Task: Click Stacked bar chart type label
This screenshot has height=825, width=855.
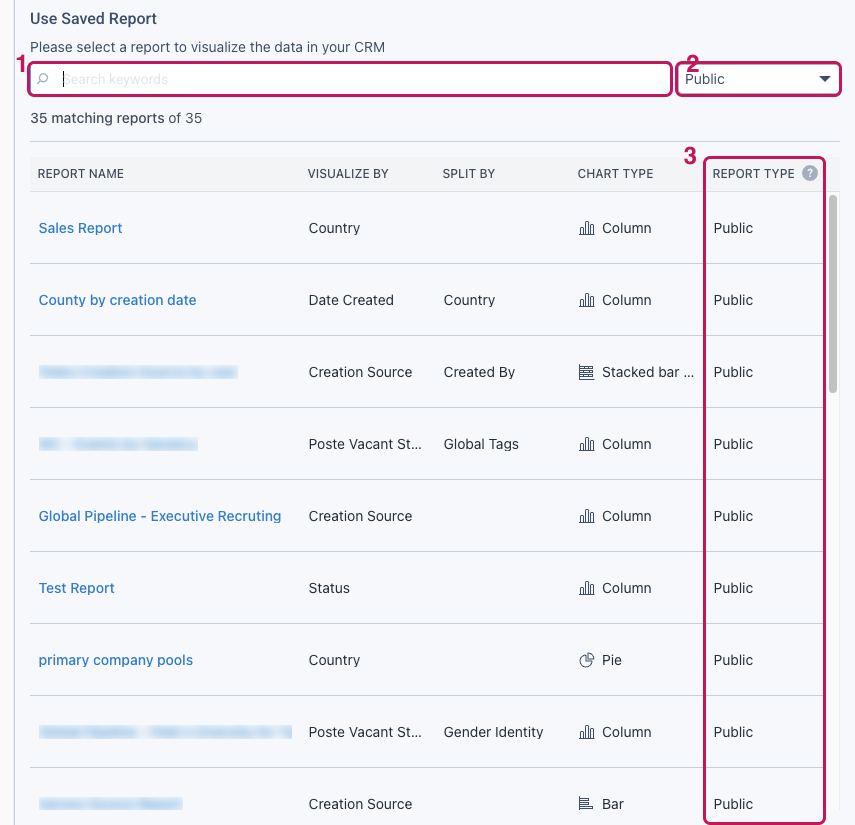Action: pyautogui.click(x=648, y=372)
